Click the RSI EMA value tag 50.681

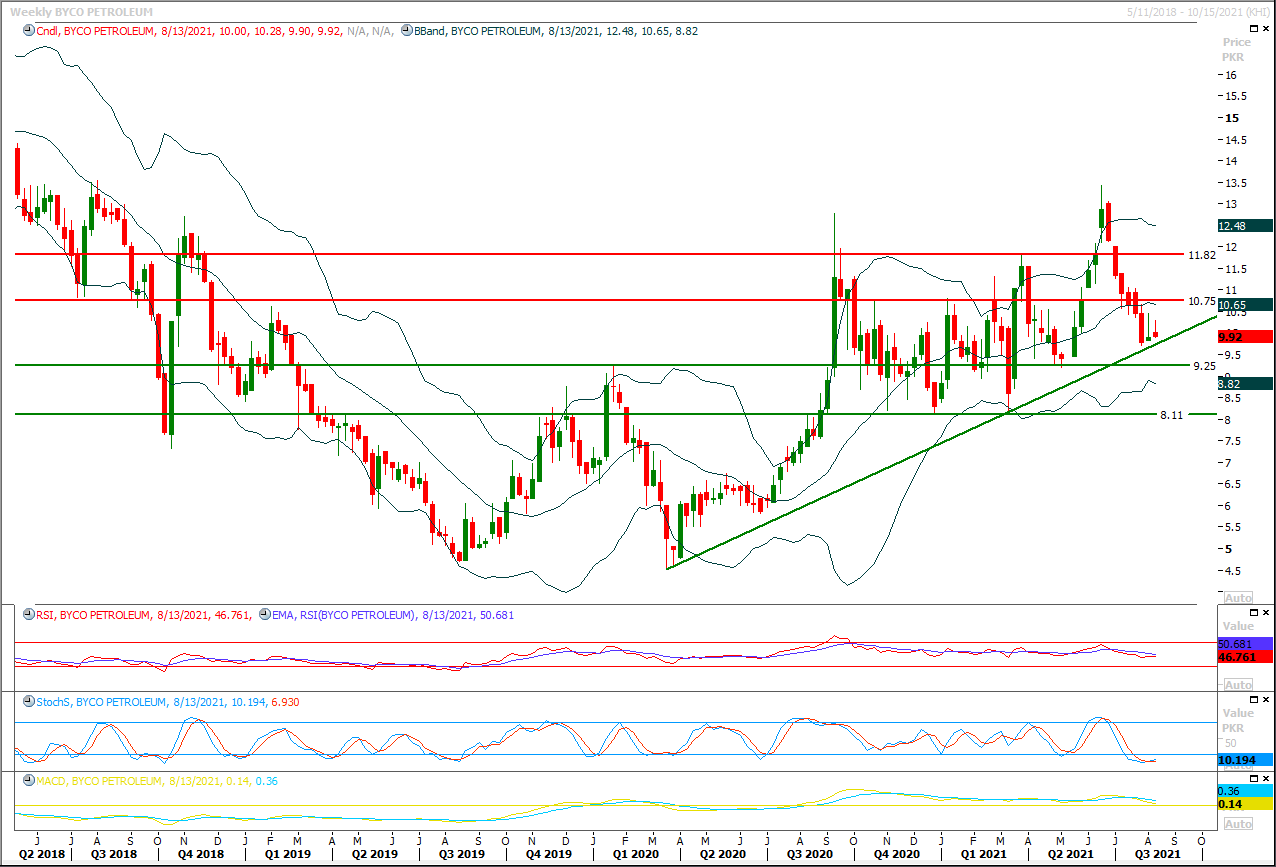pos(1244,644)
